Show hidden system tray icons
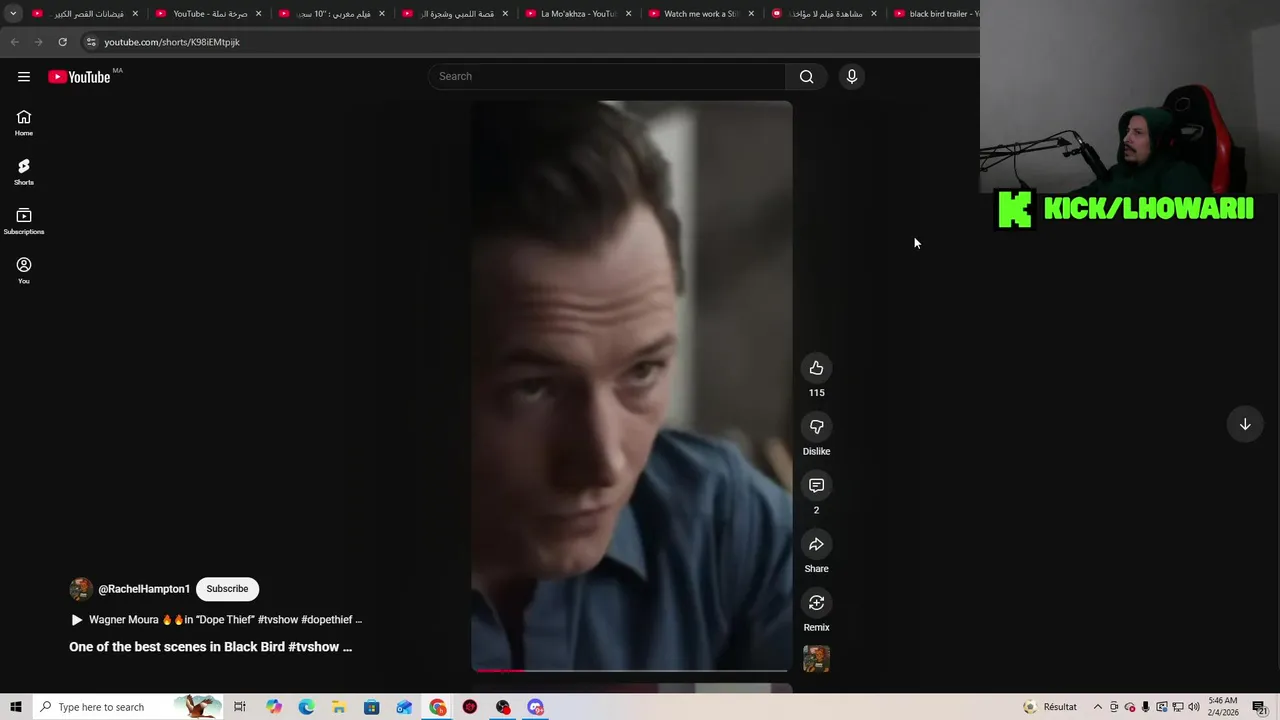The width and height of the screenshot is (1280, 720). [x=1097, y=707]
